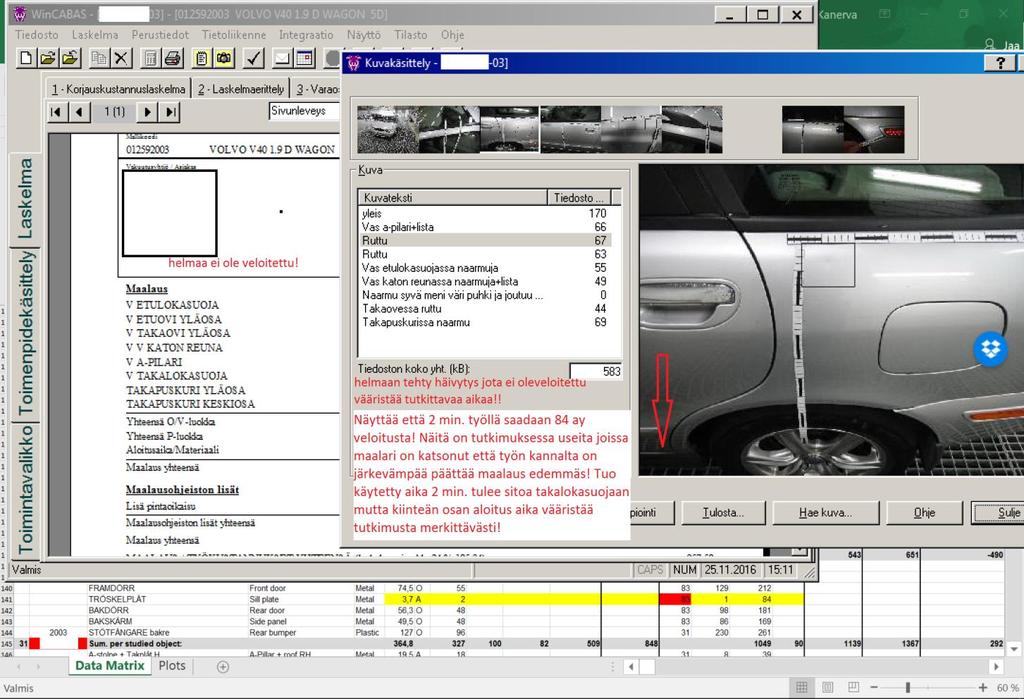Screen dimensions: 1024x699
Task: Click Excel zoom level 60 %
Action: tap(1008, 688)
